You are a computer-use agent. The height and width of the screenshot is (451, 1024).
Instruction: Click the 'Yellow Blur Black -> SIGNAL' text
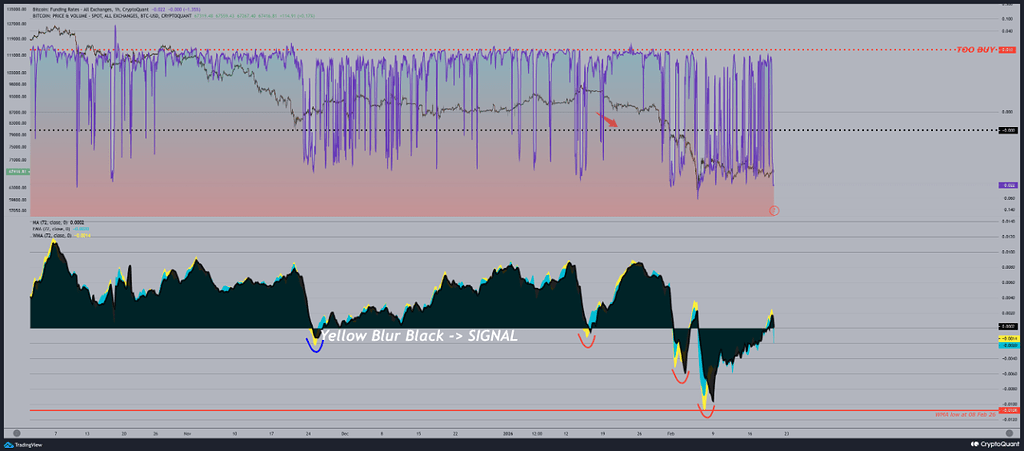[x=419, y=337]
